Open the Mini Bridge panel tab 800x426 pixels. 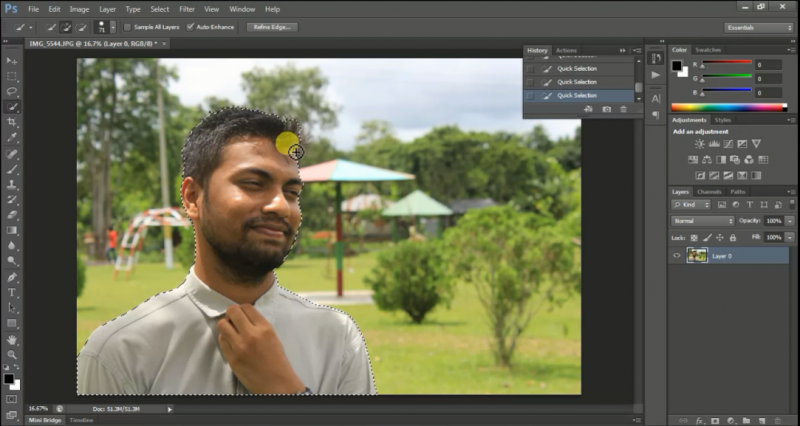45,421
